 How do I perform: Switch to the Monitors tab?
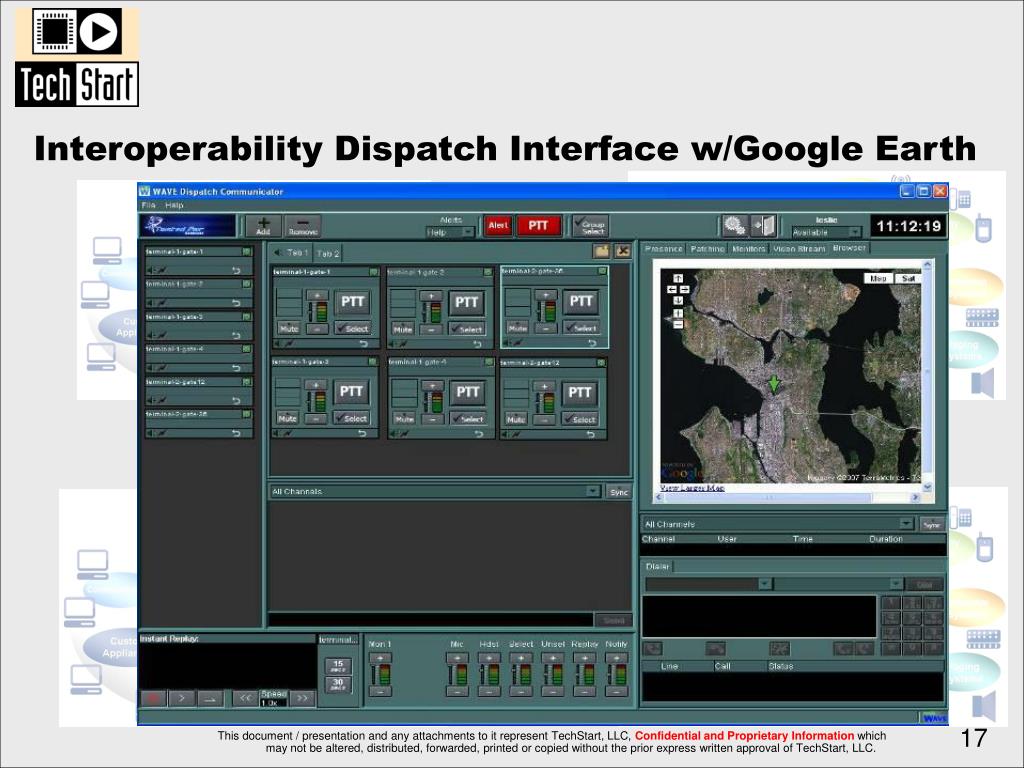pos(748,249)
